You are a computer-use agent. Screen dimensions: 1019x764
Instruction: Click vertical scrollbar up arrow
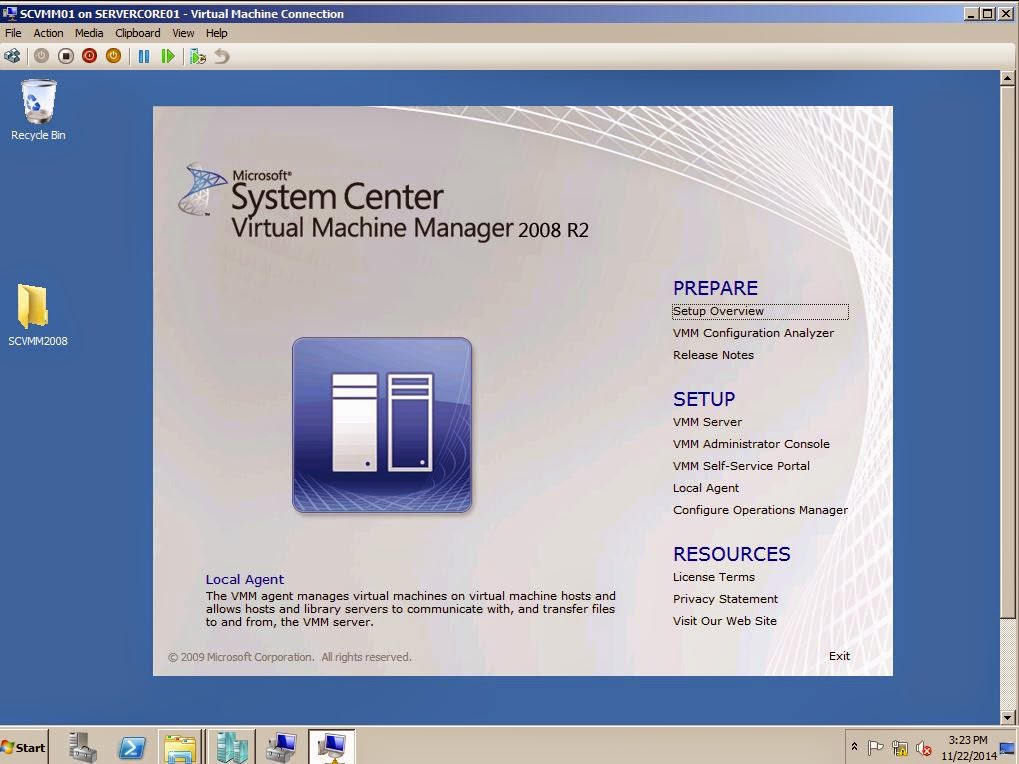(x=1007, y=79)
